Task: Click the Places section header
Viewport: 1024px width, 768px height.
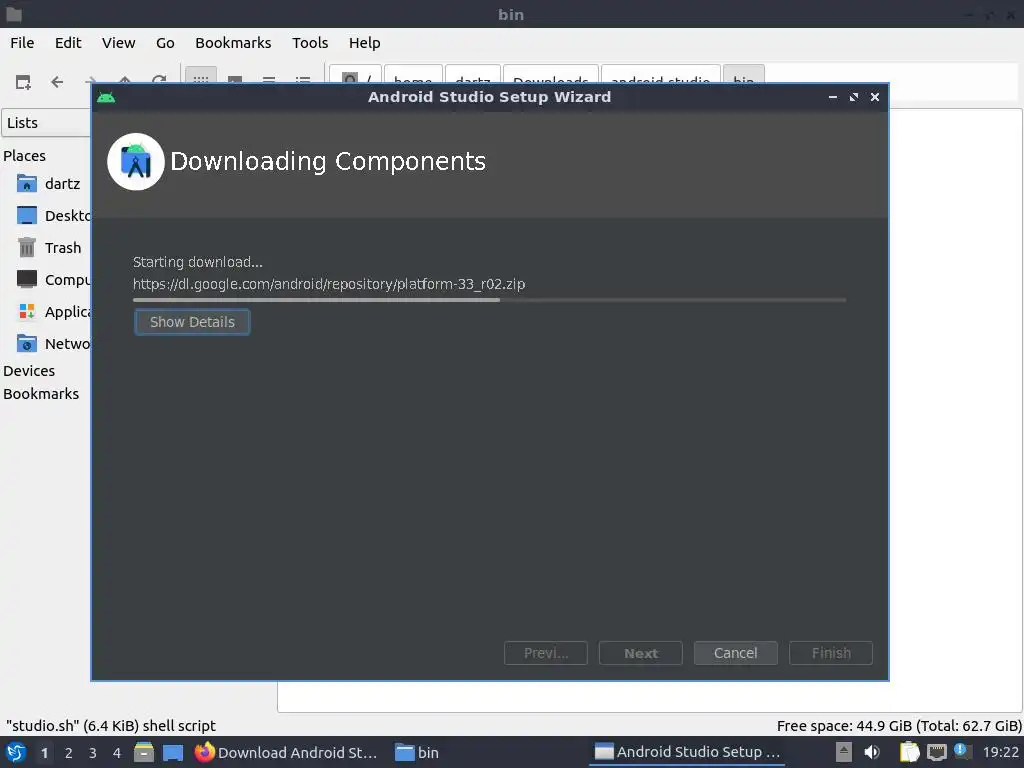Action: tap(24, 156)
